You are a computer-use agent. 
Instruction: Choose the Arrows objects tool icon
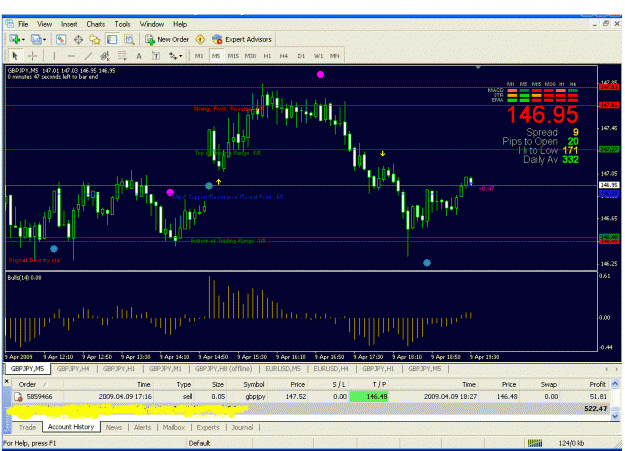pos(173,56)
